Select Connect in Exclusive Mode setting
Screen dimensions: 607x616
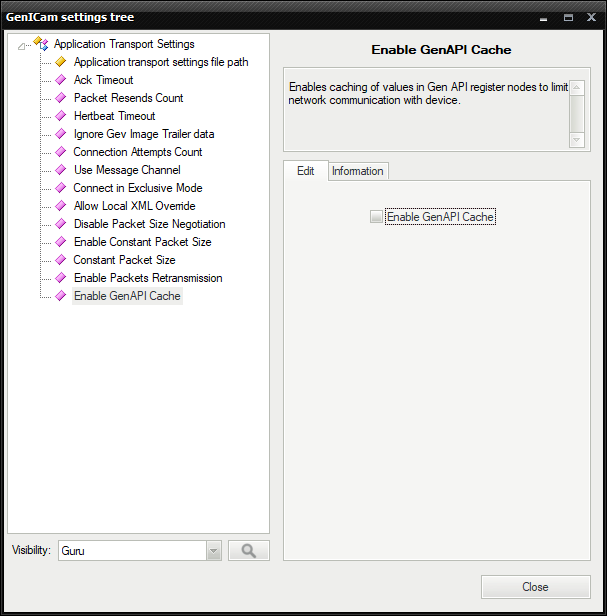[x=138, y=188]
